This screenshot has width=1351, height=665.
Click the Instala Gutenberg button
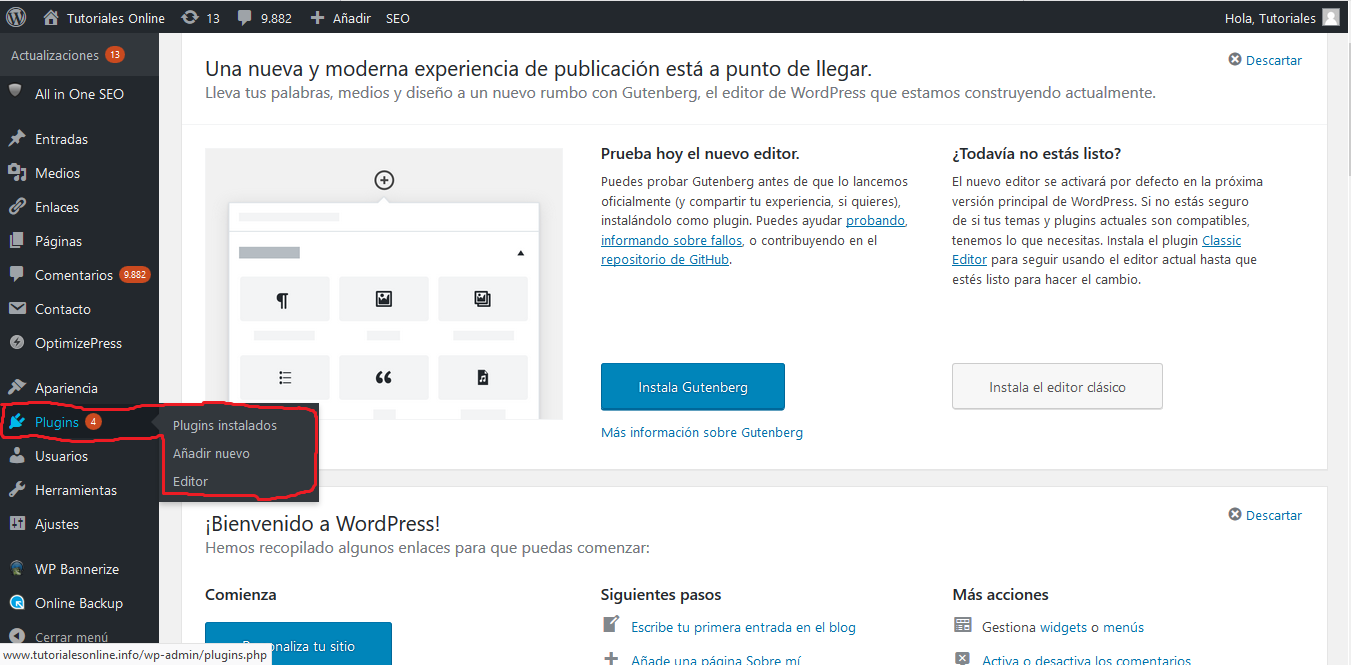click(693, 387)
